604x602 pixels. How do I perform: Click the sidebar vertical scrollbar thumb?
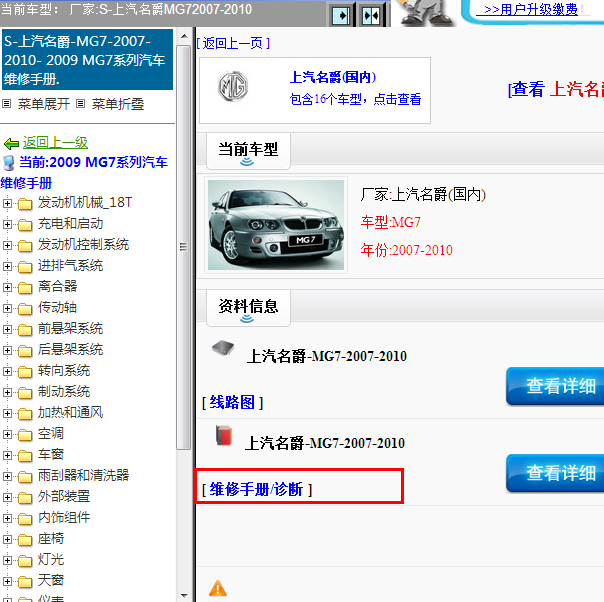(184, 247)
